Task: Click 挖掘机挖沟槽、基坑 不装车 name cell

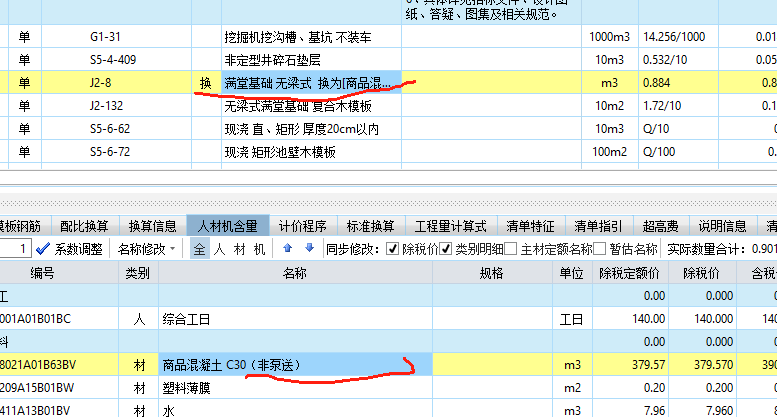Action: pyautogui.click(x=311, y=37)
